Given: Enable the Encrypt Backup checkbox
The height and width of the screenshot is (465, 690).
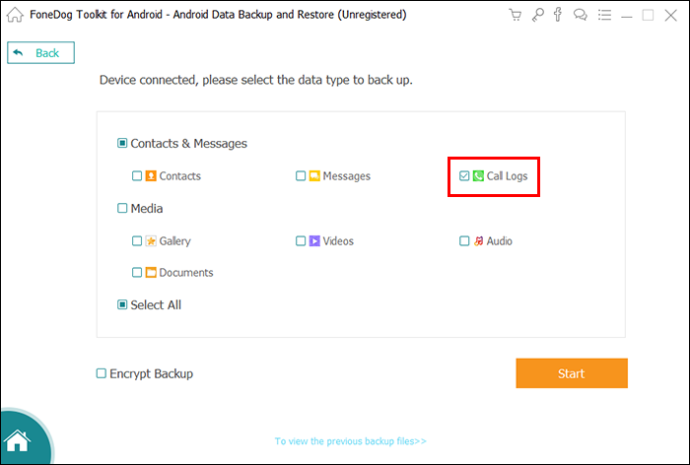Looking at the screenshot, I should pos(101,373).
